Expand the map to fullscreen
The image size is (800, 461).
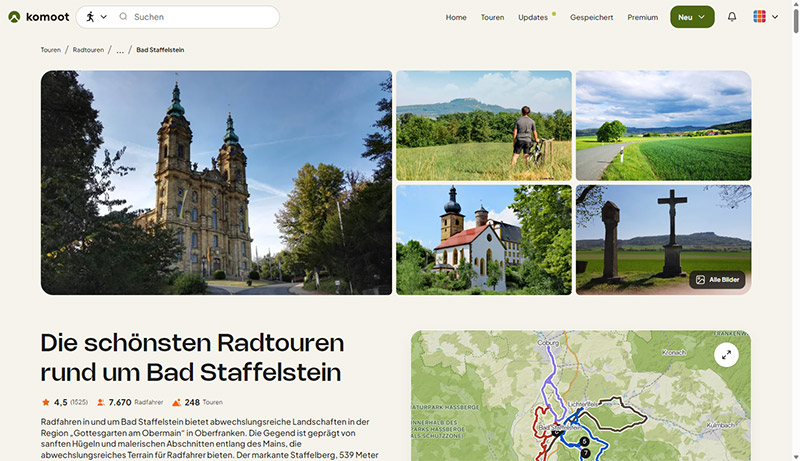726,354
